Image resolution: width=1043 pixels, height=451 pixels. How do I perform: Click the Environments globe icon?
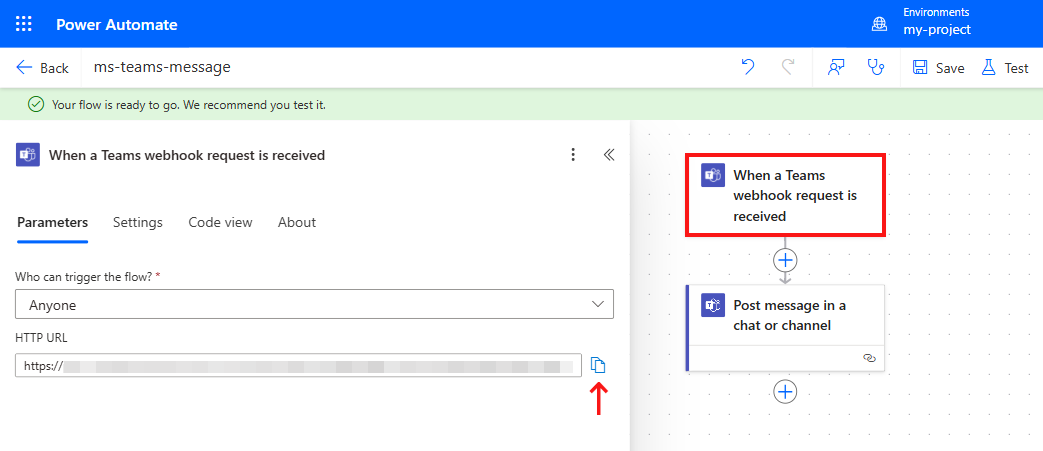pos(879,24)
